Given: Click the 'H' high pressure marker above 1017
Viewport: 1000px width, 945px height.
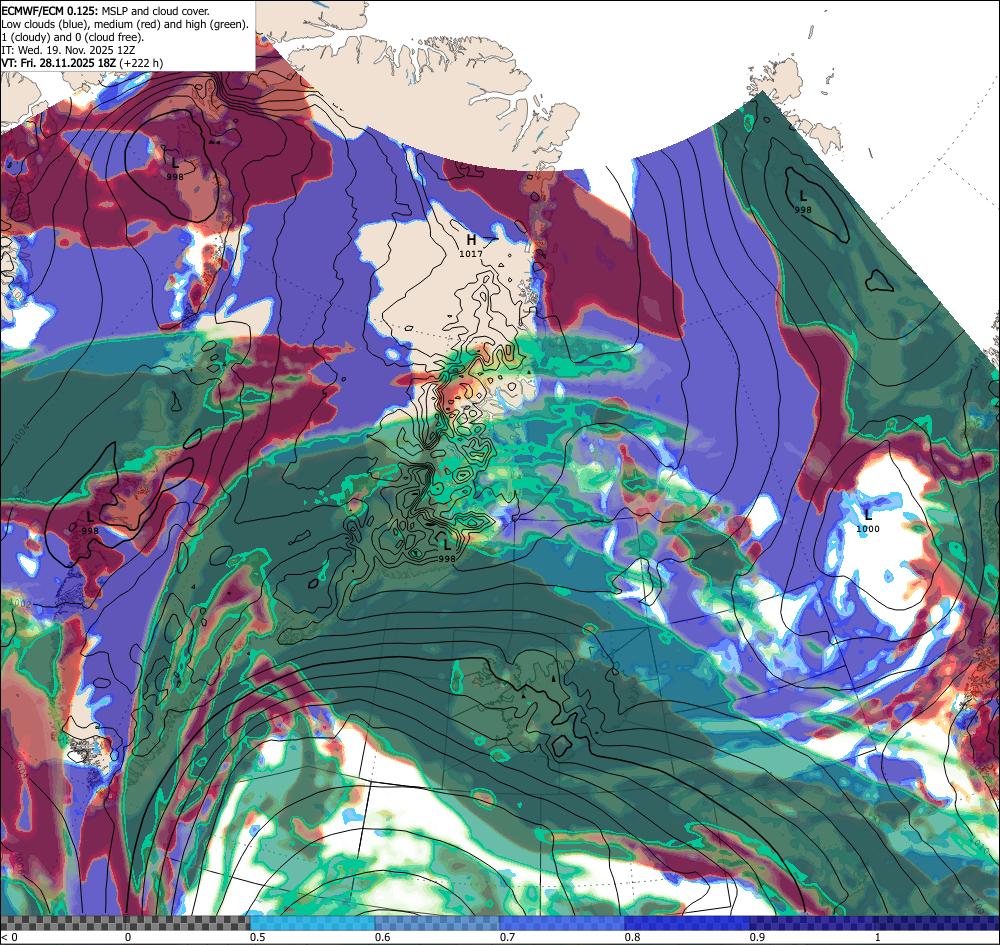Looking at the screenshot, I should pos(471,240).
